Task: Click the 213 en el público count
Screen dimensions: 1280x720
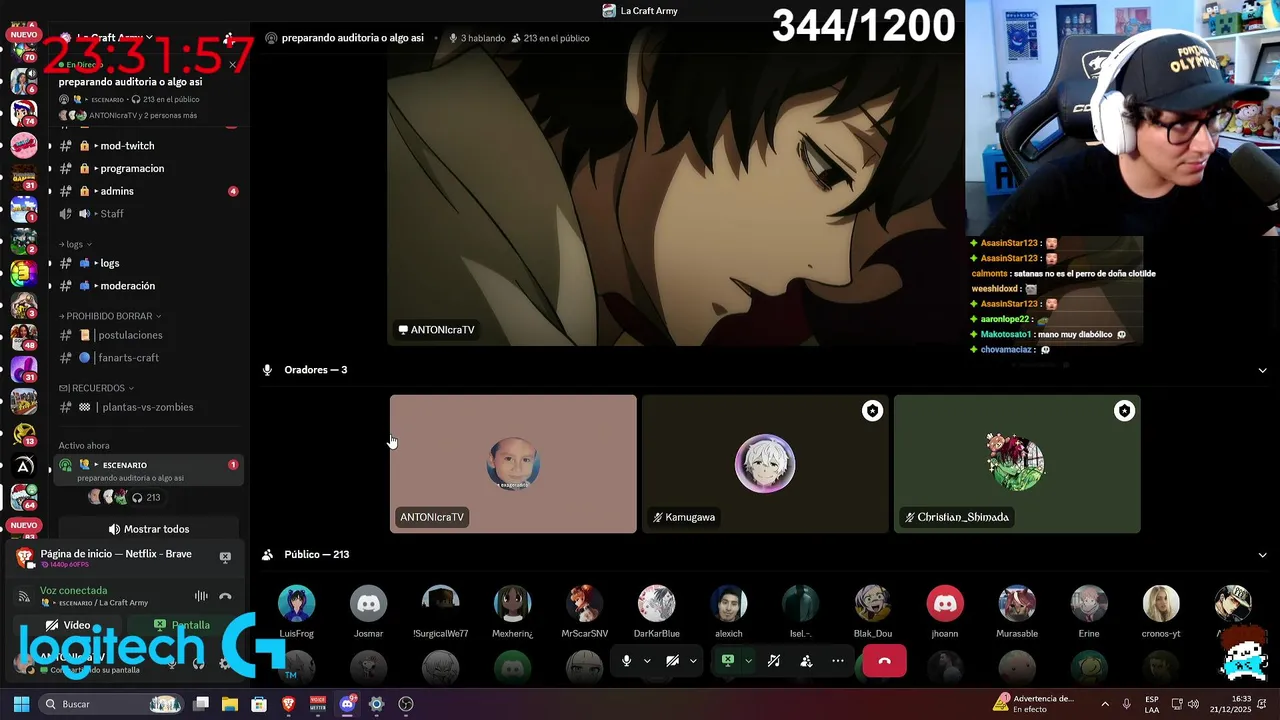Action: coord(550,38)
